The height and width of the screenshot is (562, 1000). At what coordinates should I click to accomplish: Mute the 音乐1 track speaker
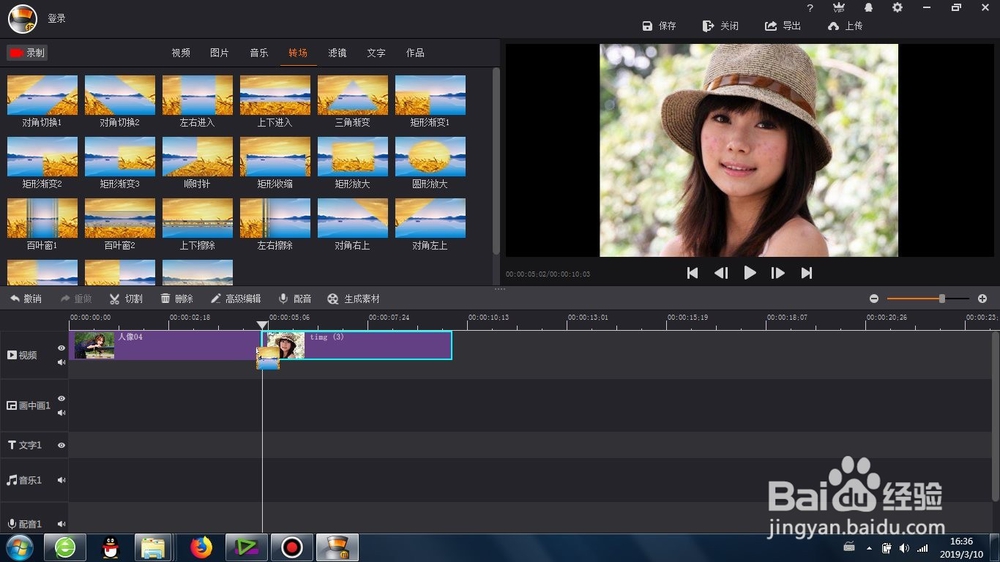[61, 480]
